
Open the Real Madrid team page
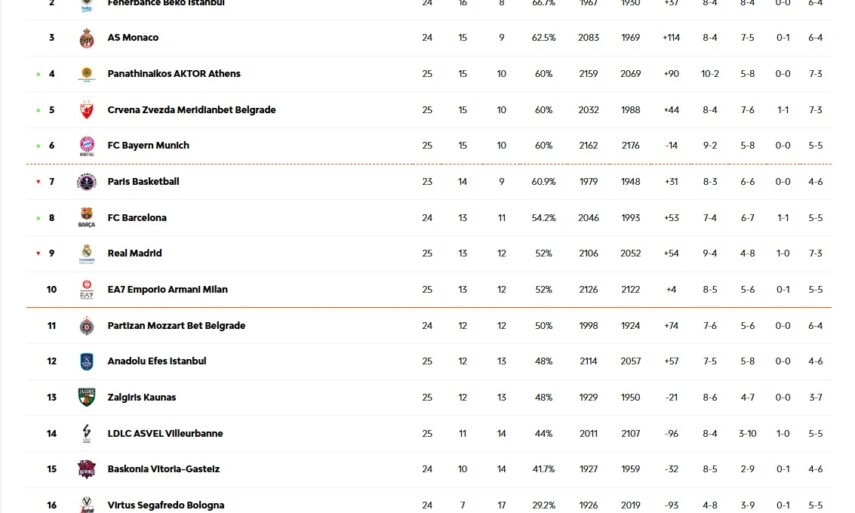[x=135, y=254]
